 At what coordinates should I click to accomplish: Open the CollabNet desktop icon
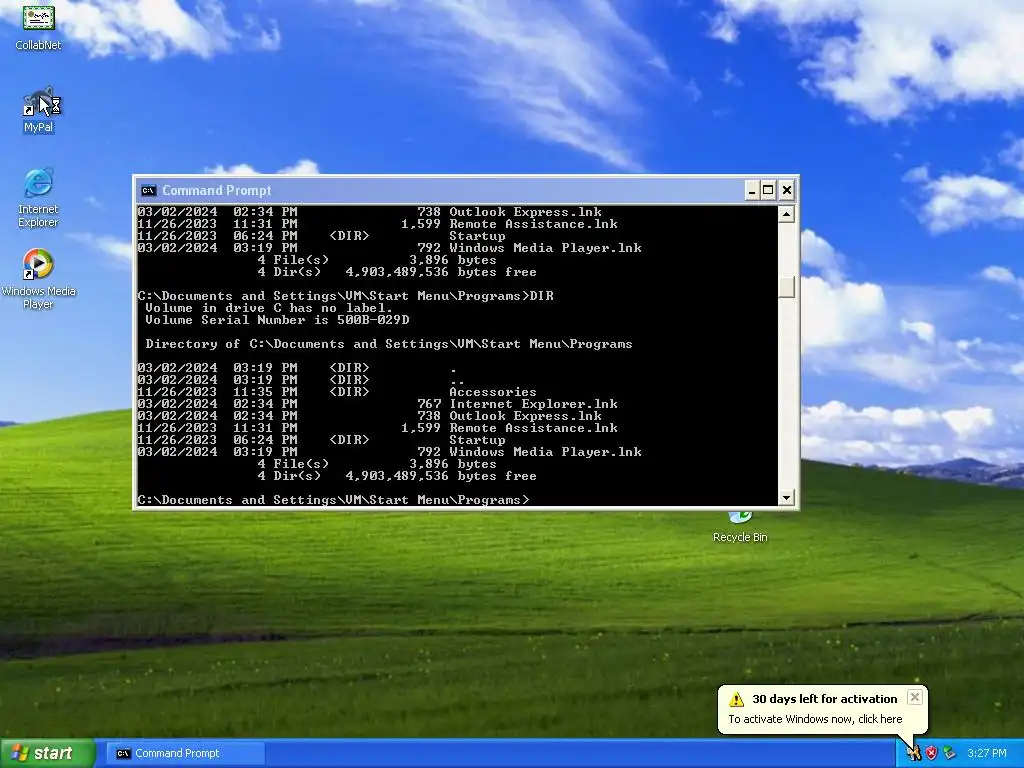pos(39,27)
